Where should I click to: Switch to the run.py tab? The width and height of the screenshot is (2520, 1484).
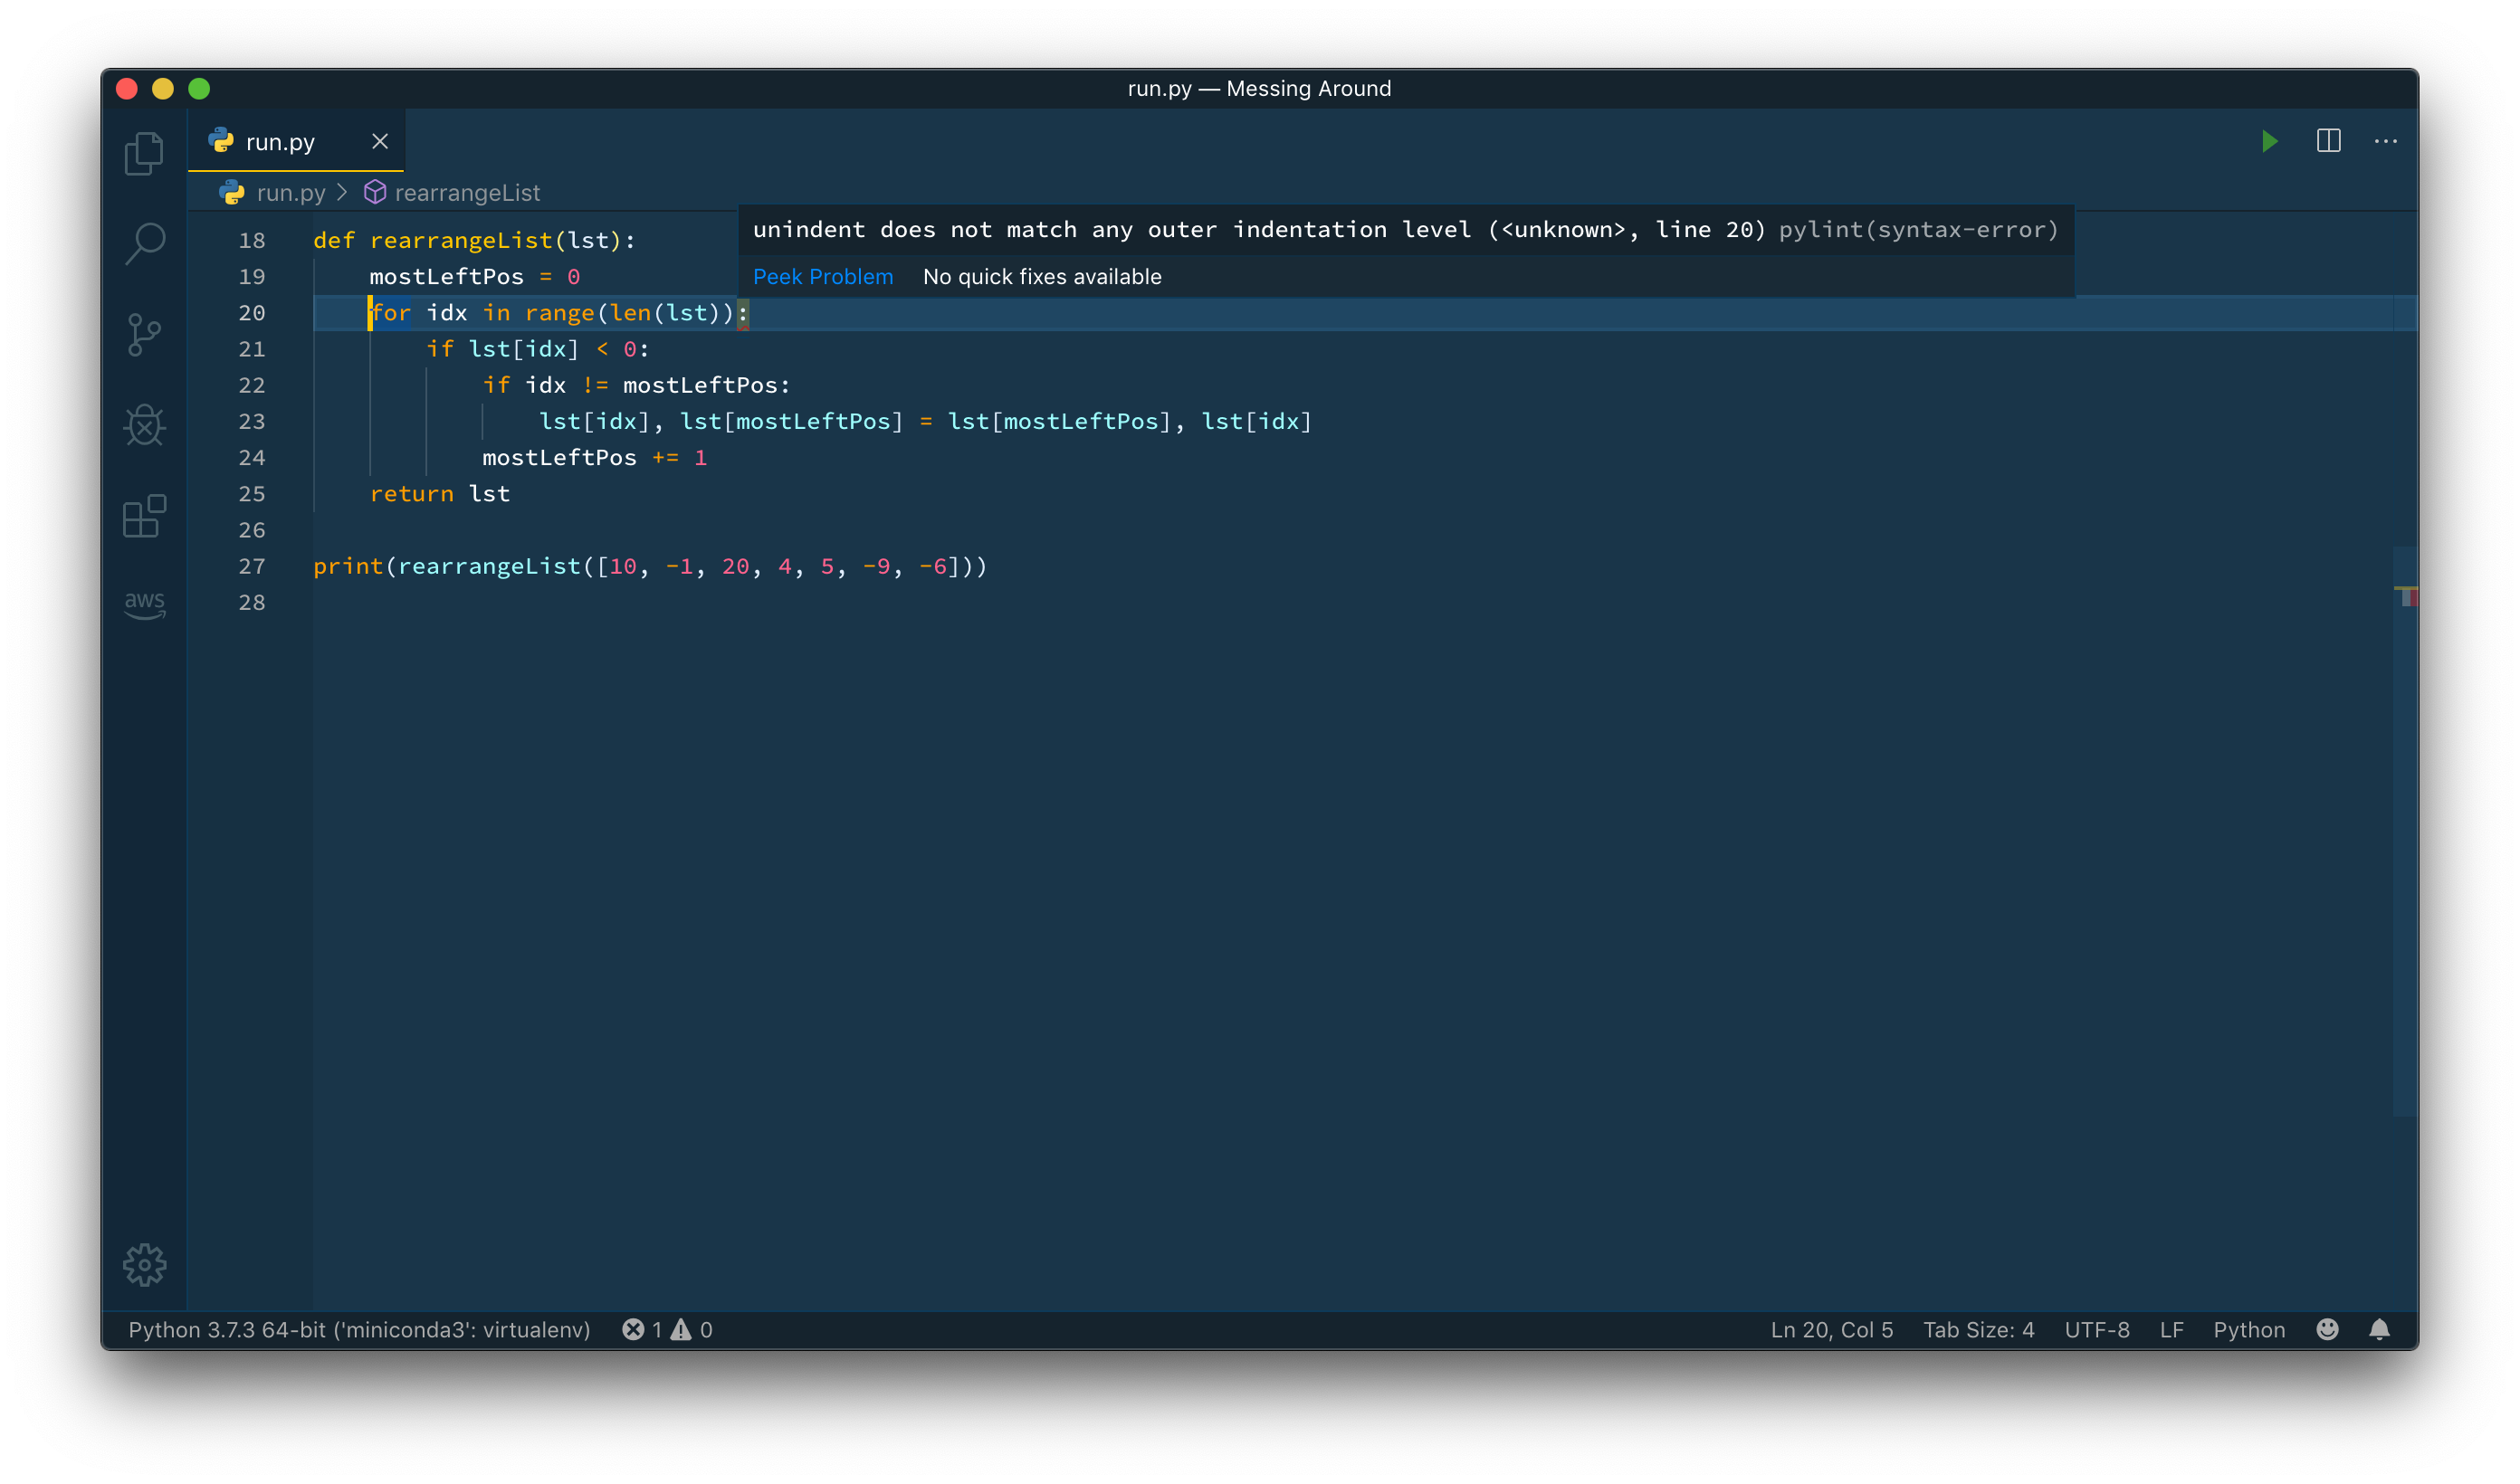click(x=280, y=141)
